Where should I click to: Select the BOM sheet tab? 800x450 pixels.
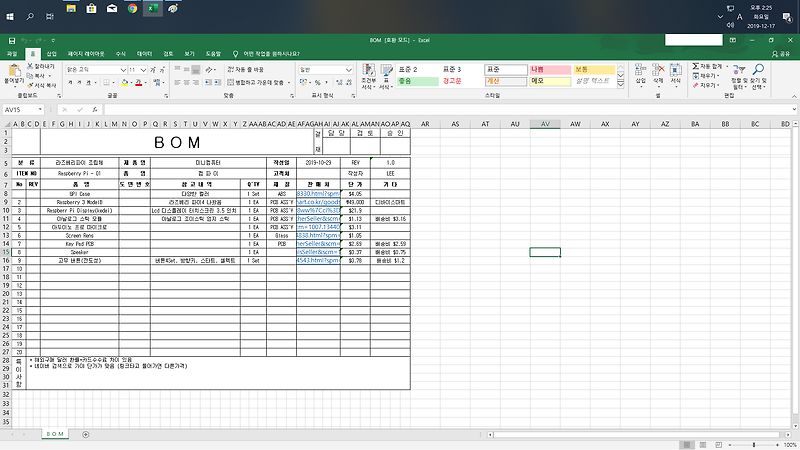coord(55,434)
